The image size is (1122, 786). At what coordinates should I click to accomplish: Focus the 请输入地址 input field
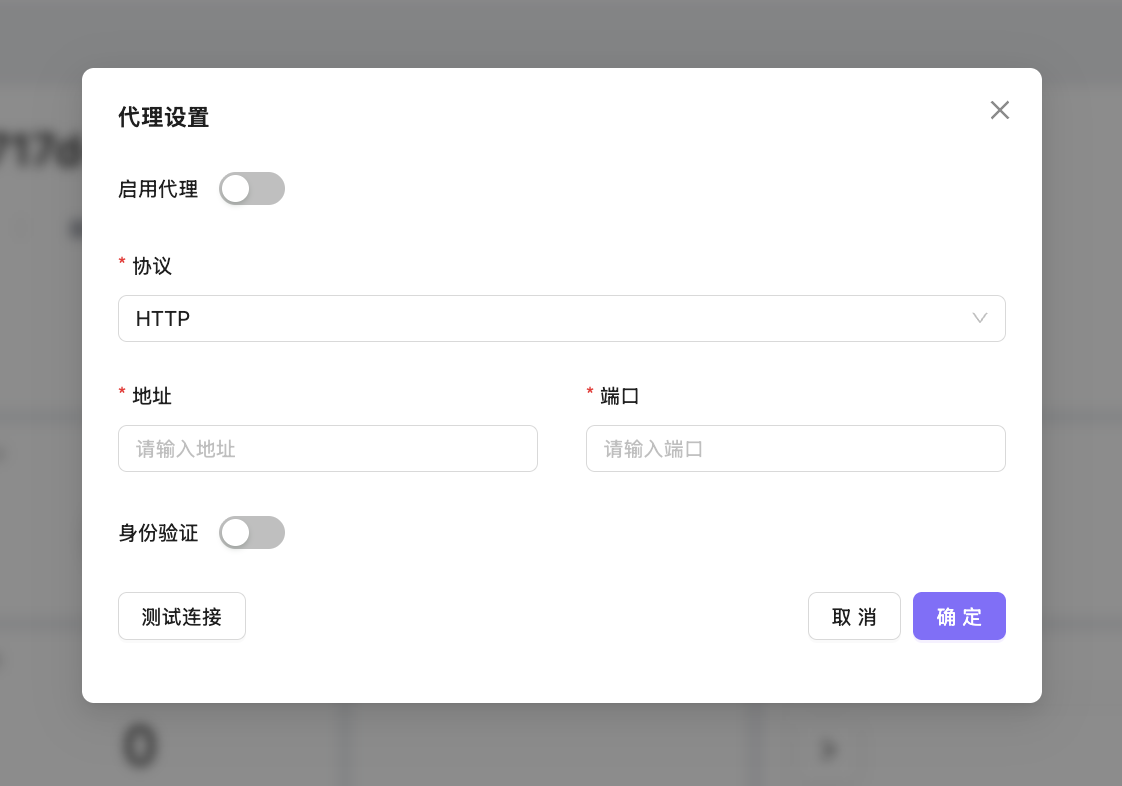(327, 449)
